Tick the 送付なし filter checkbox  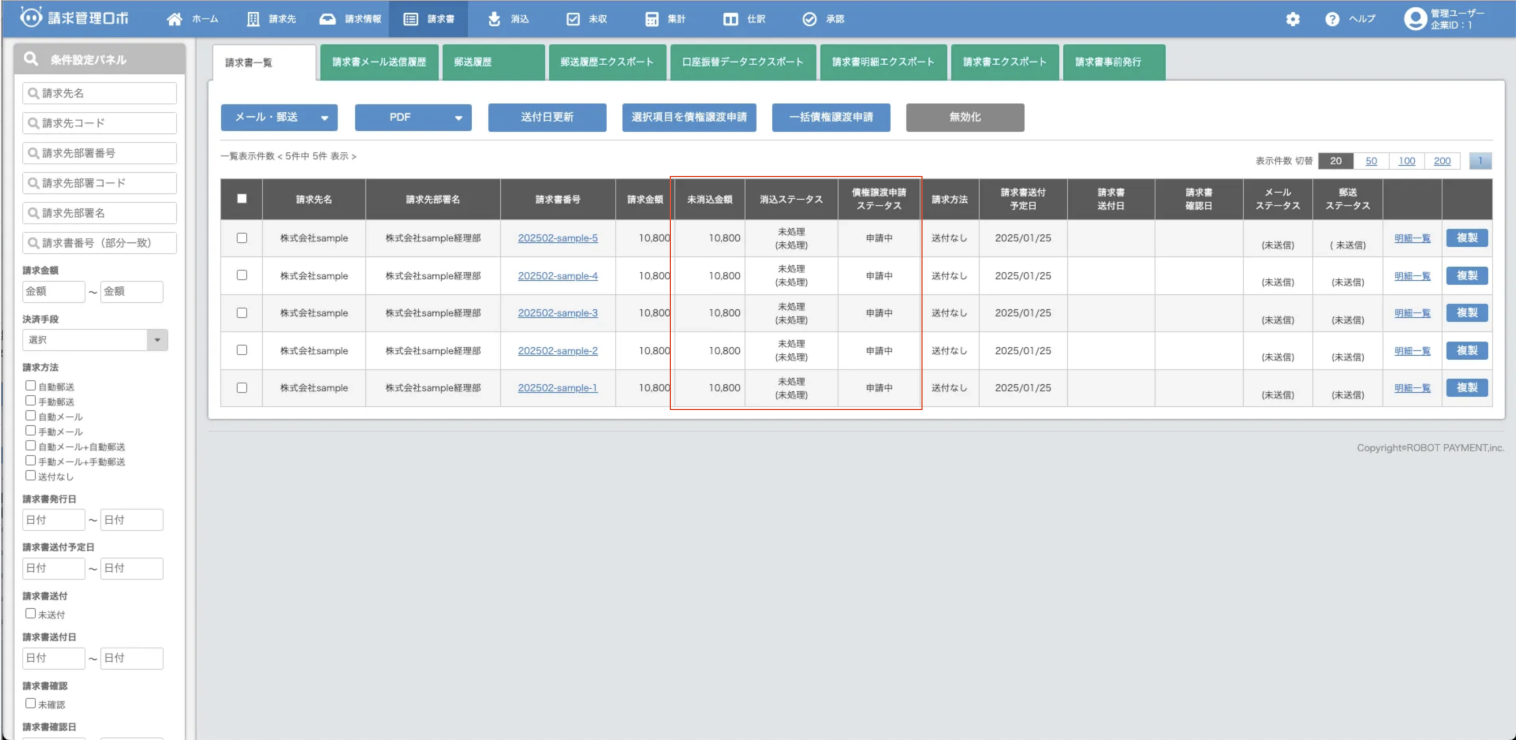click(x=31, y=476)
